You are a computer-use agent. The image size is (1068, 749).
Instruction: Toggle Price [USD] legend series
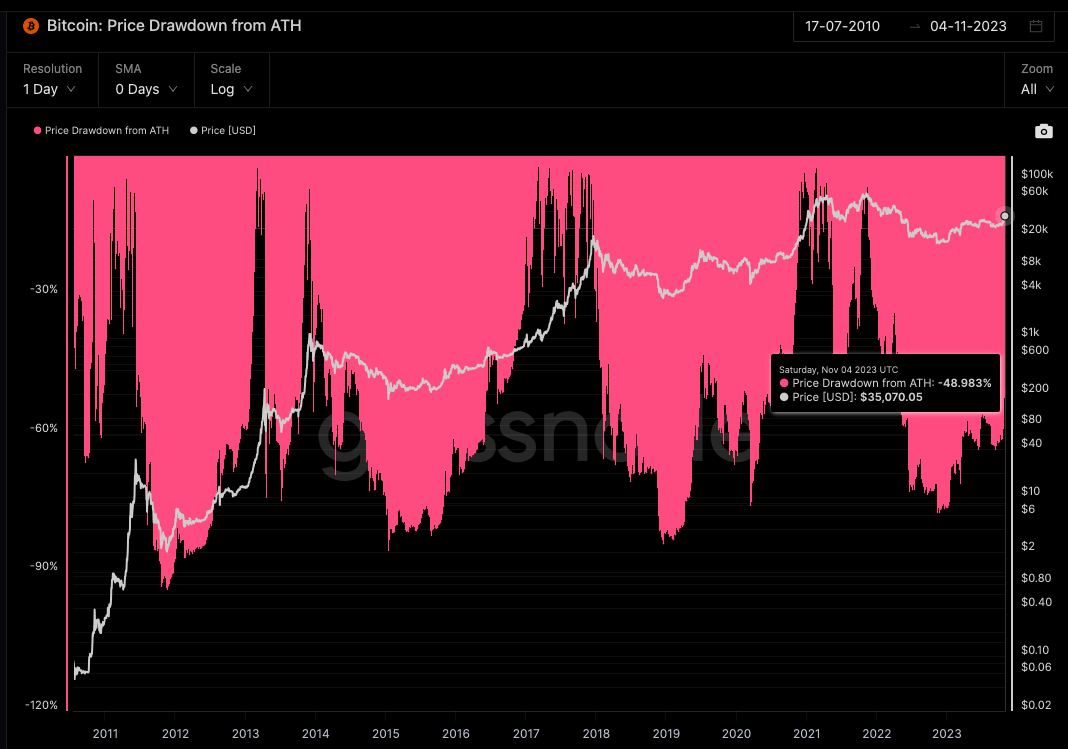pyautogui.click(x=223, y=131)
